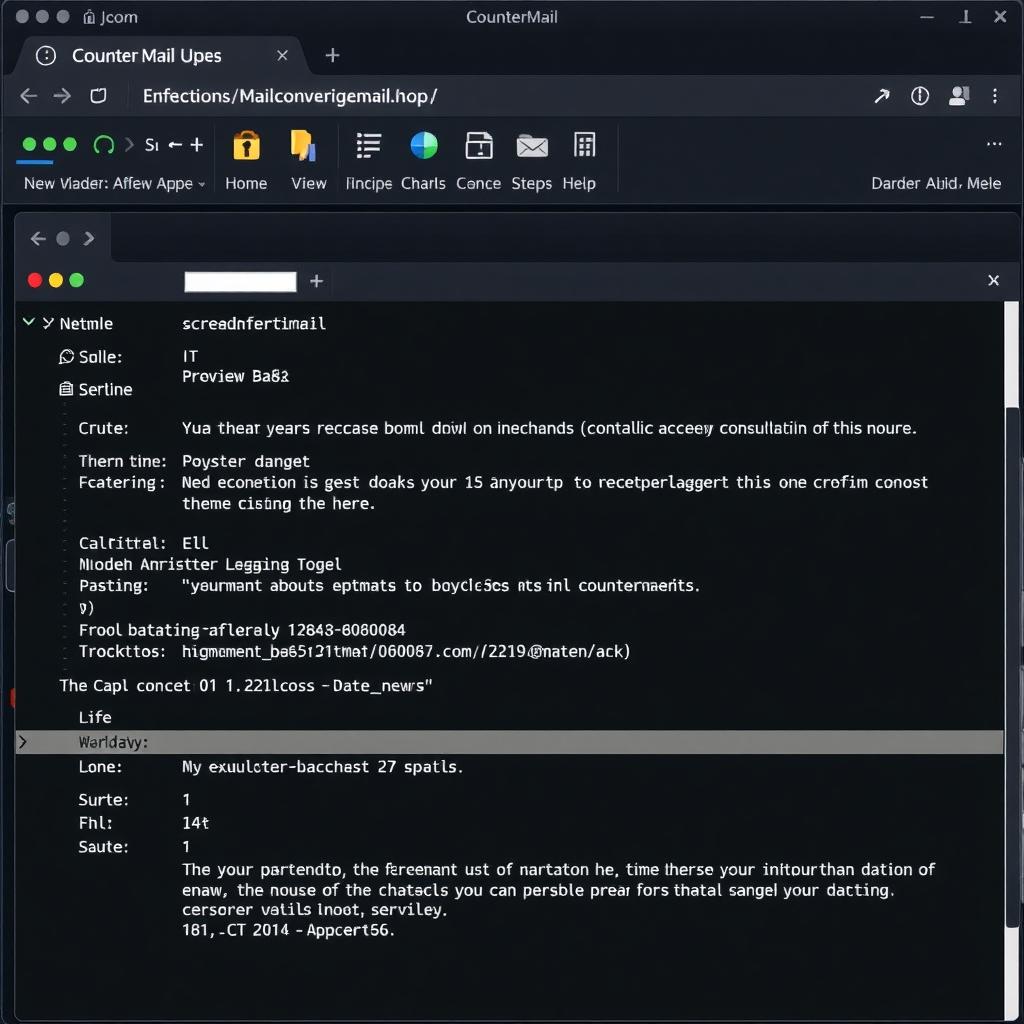Collapse the Netmle tree node
The width and height of the screenshot is (1024, 1024).
point(28,322)
